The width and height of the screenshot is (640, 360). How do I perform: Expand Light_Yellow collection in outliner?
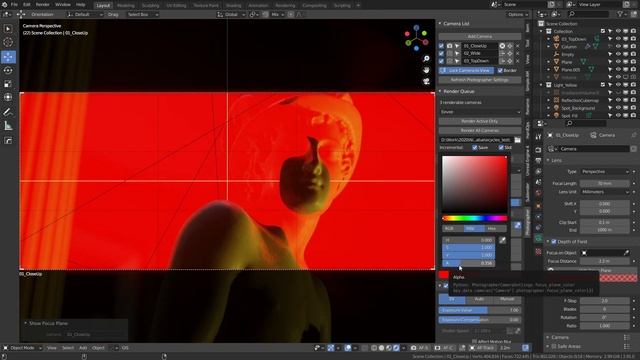click(542, 85)
